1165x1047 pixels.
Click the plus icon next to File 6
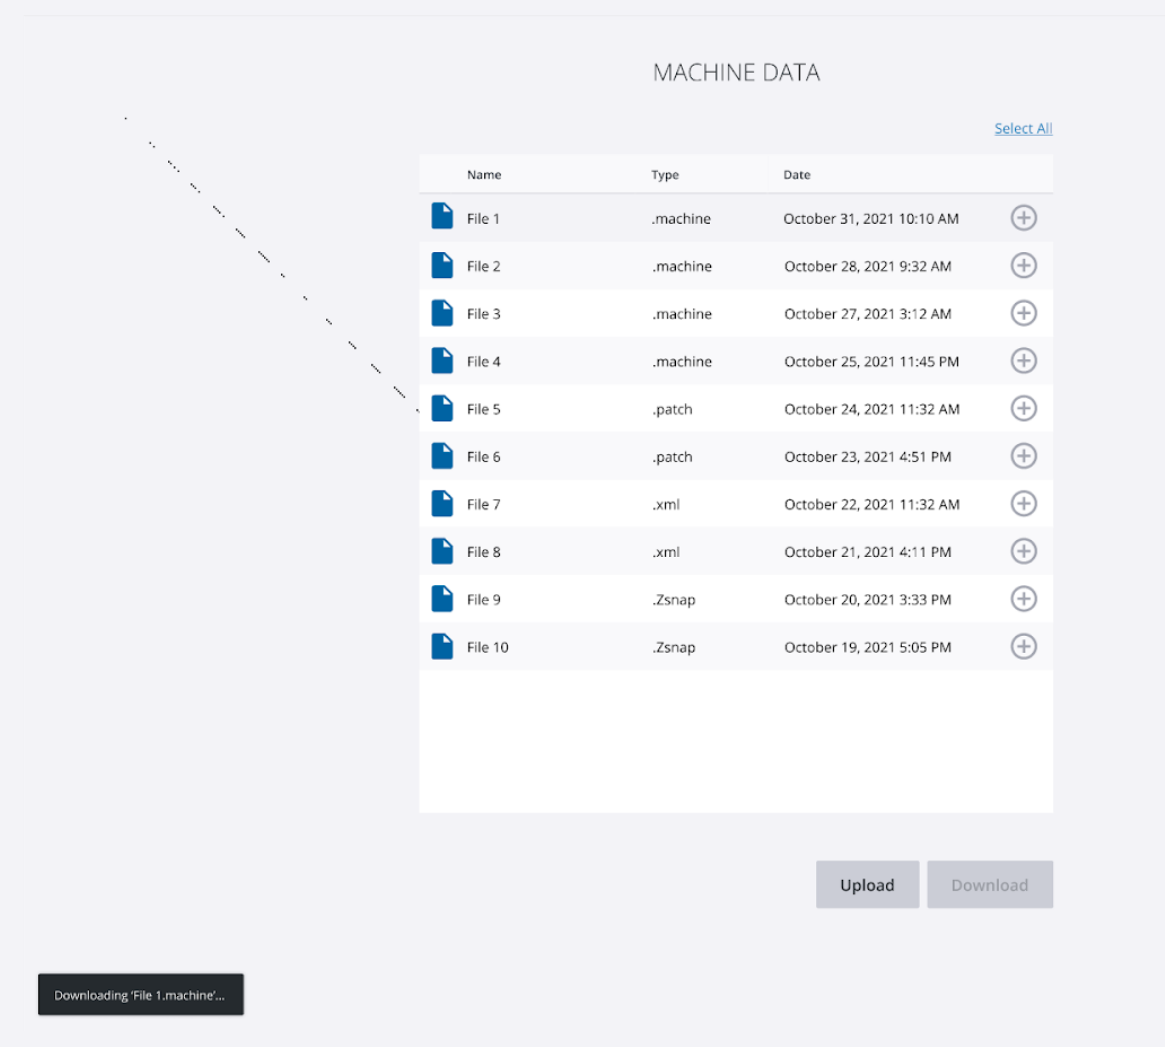coord(1023,456)
